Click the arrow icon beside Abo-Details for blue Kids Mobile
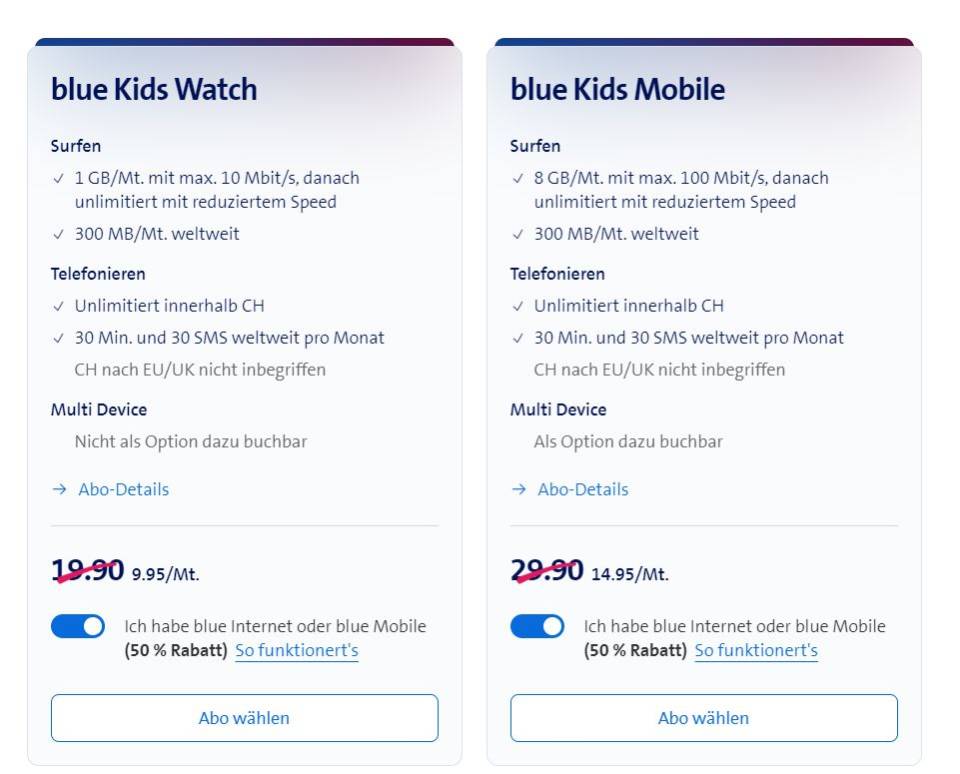 [517, 489]
